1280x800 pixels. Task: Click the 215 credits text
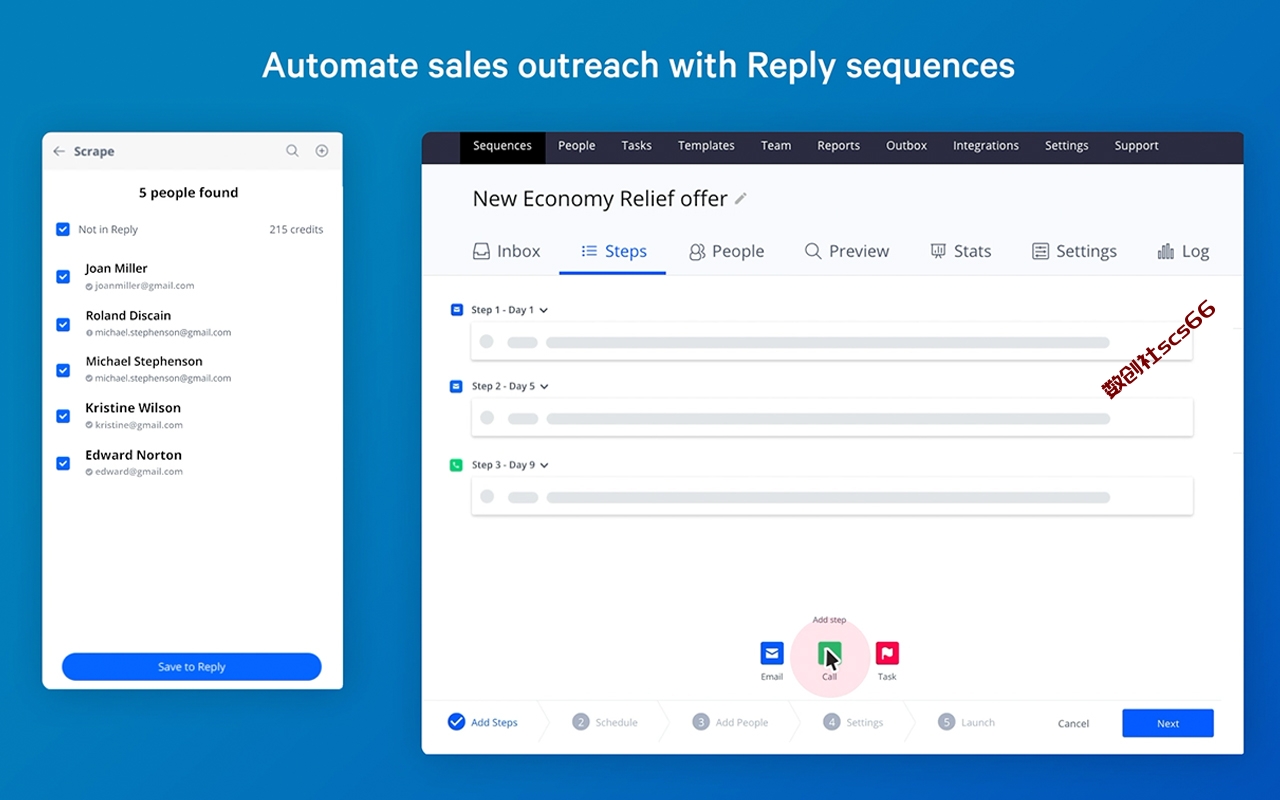coord(297,229)
